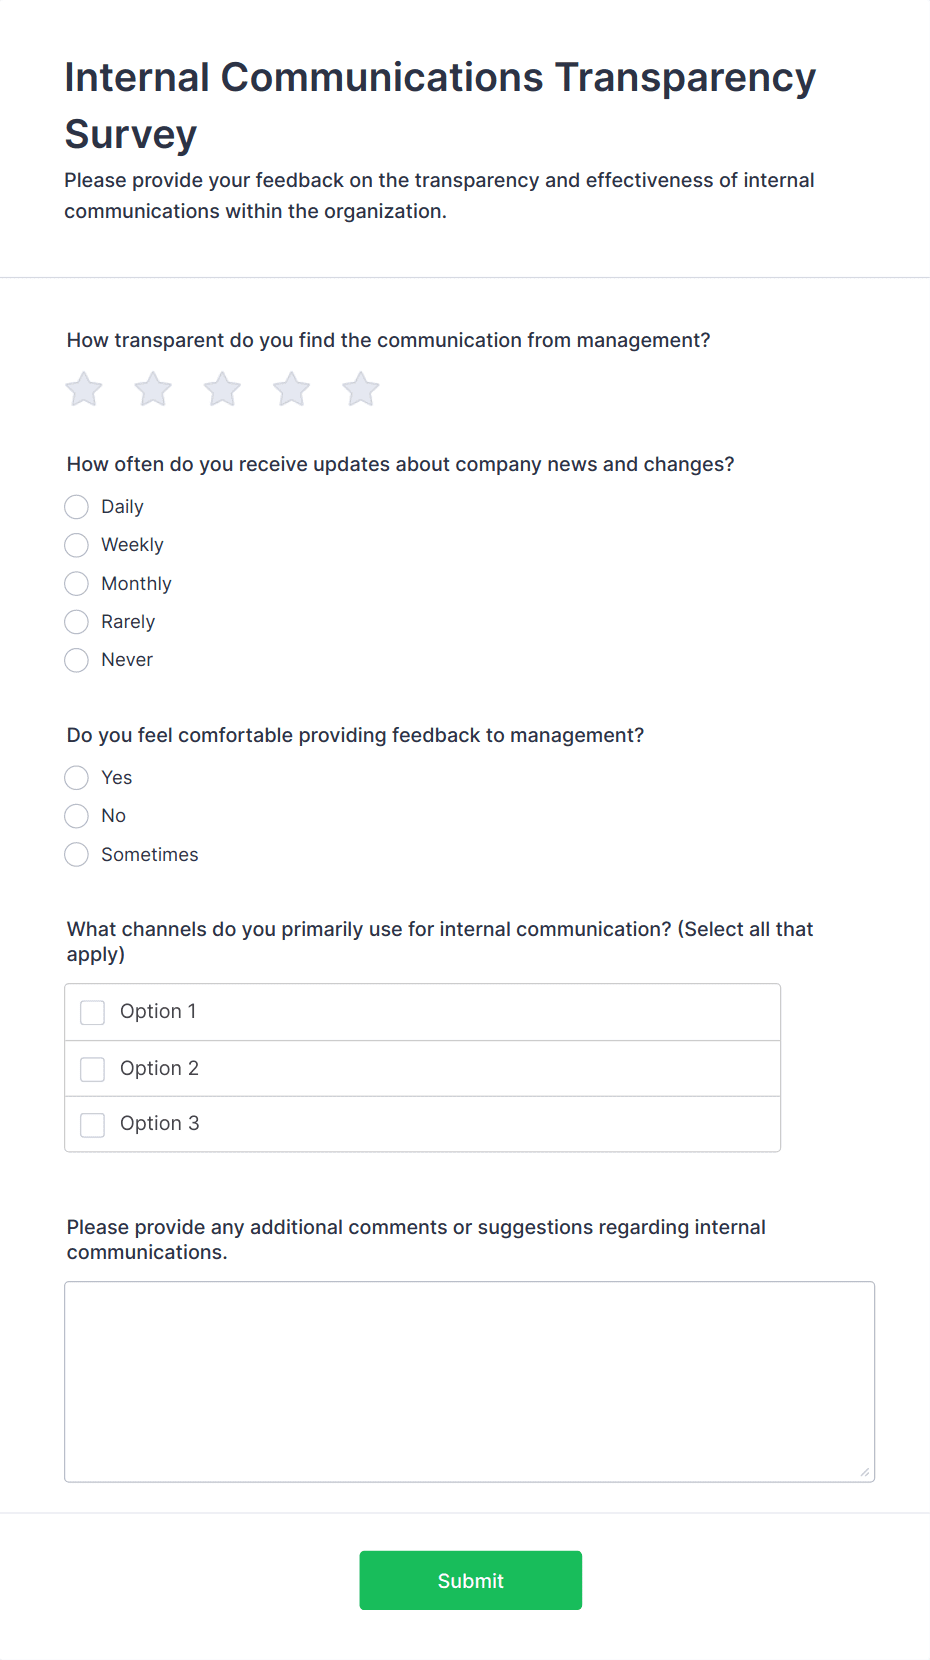
Task: Check Option 1 under communication channels
Action: pyautogui.click(x=92, y=1012)
